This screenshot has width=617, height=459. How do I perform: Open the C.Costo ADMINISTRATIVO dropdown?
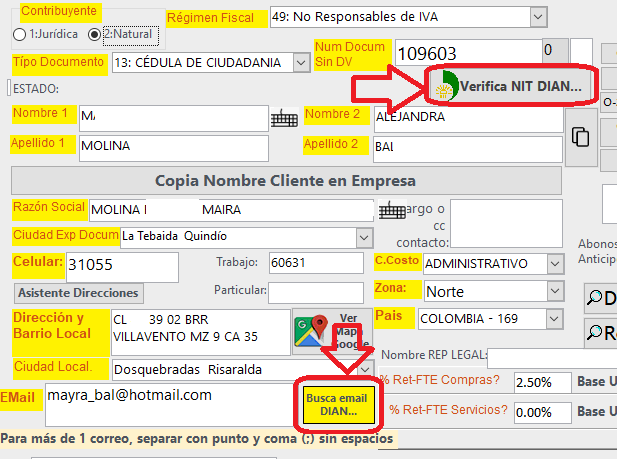click(555, 264)
